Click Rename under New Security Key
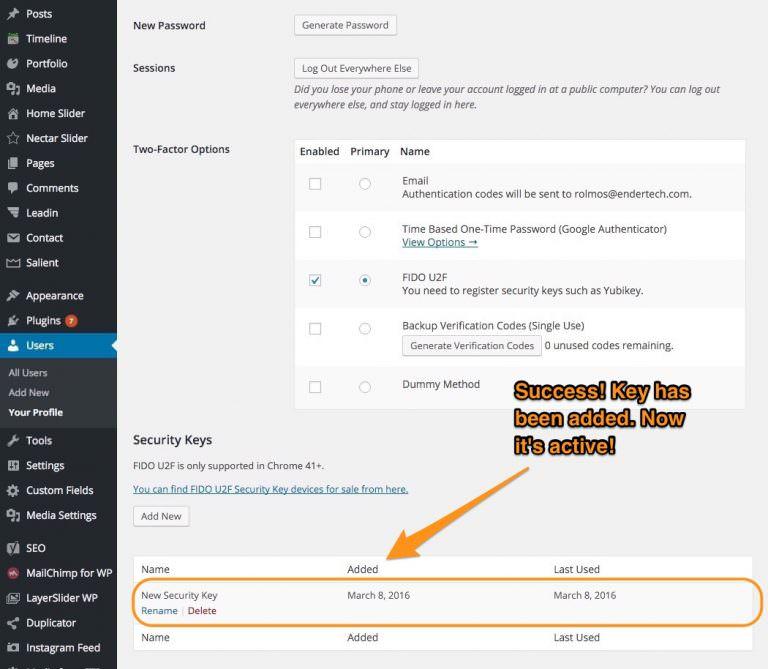This screenshot has width=768, height=669. (159, 611)
